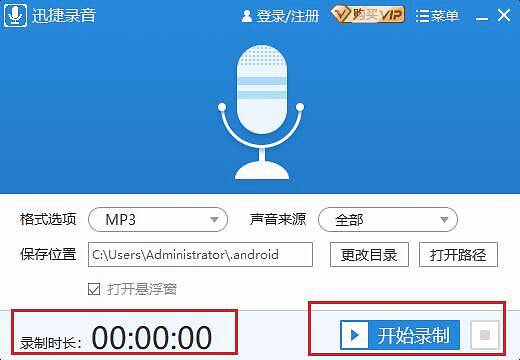Open the 菜单 menu
Screen dimensions: 520x360
click(x=437, y=16)
